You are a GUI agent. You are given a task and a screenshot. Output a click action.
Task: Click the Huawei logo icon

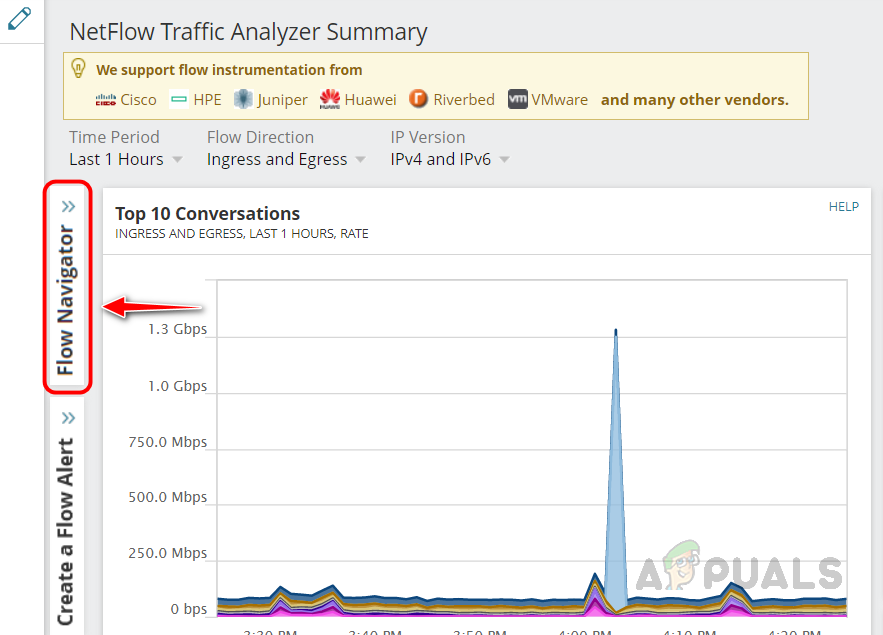click(x=330, y=99)
